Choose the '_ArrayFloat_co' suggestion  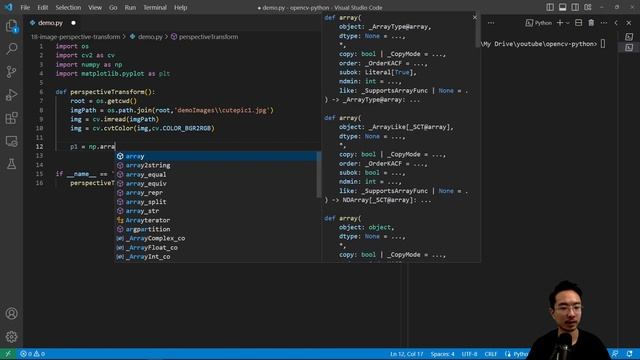pos(217,247)
